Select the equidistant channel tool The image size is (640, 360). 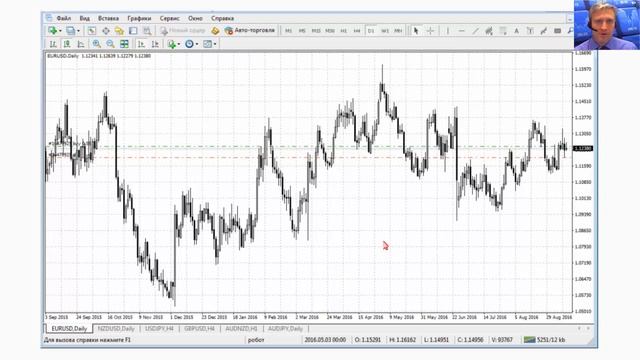(489, 31)
